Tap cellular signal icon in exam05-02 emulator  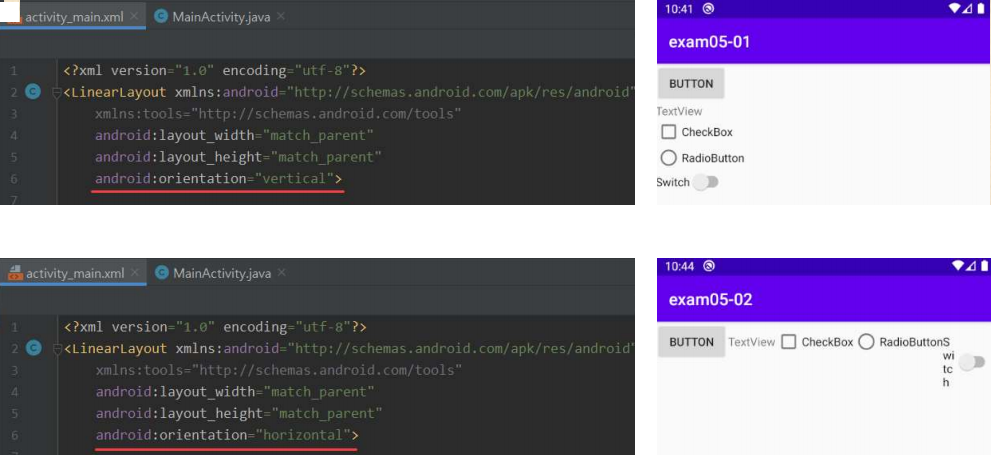click(971, 265)
